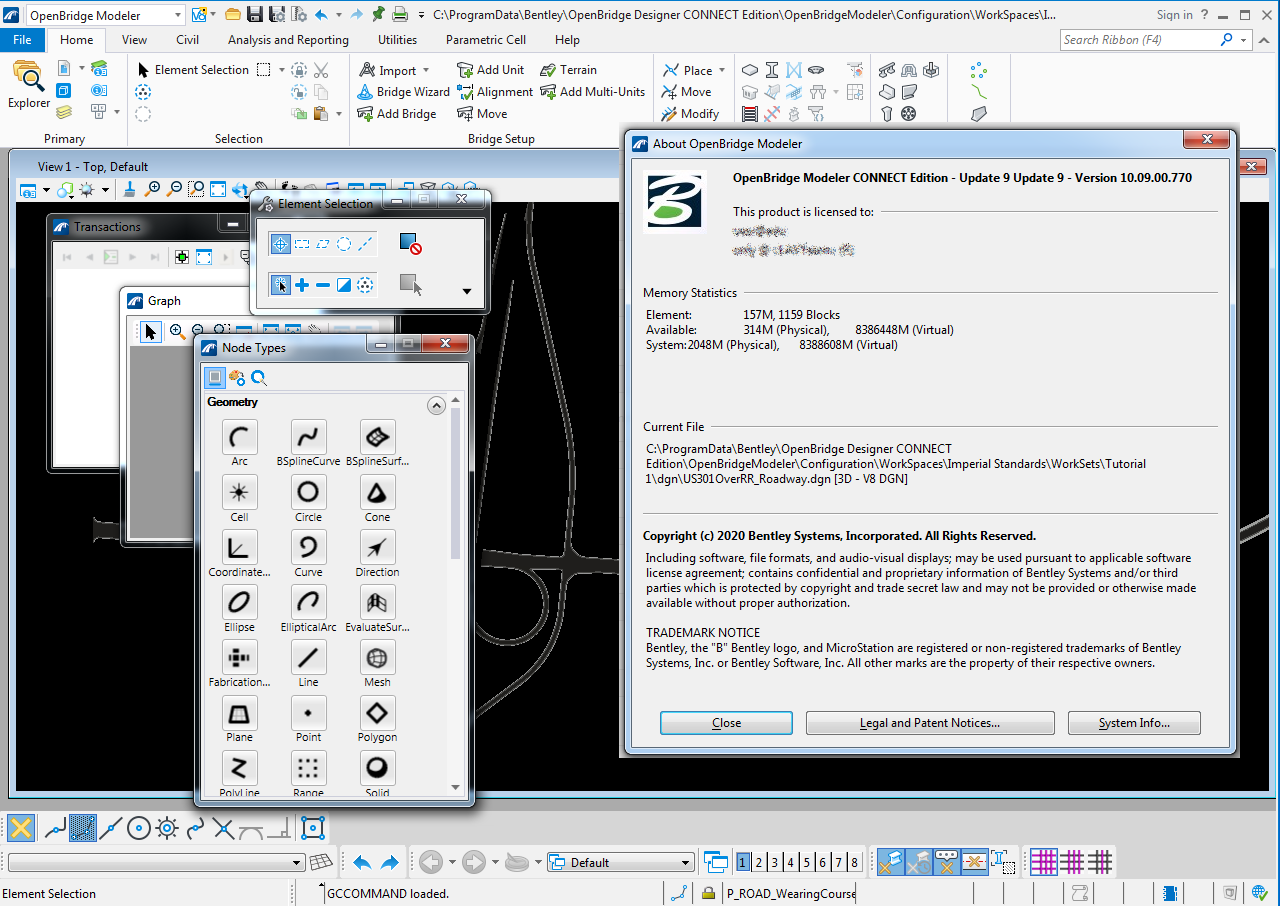This screenshot has height=906, width=1280.
Task: Toggle view number 8 button
Action: [x=854, y=862]
